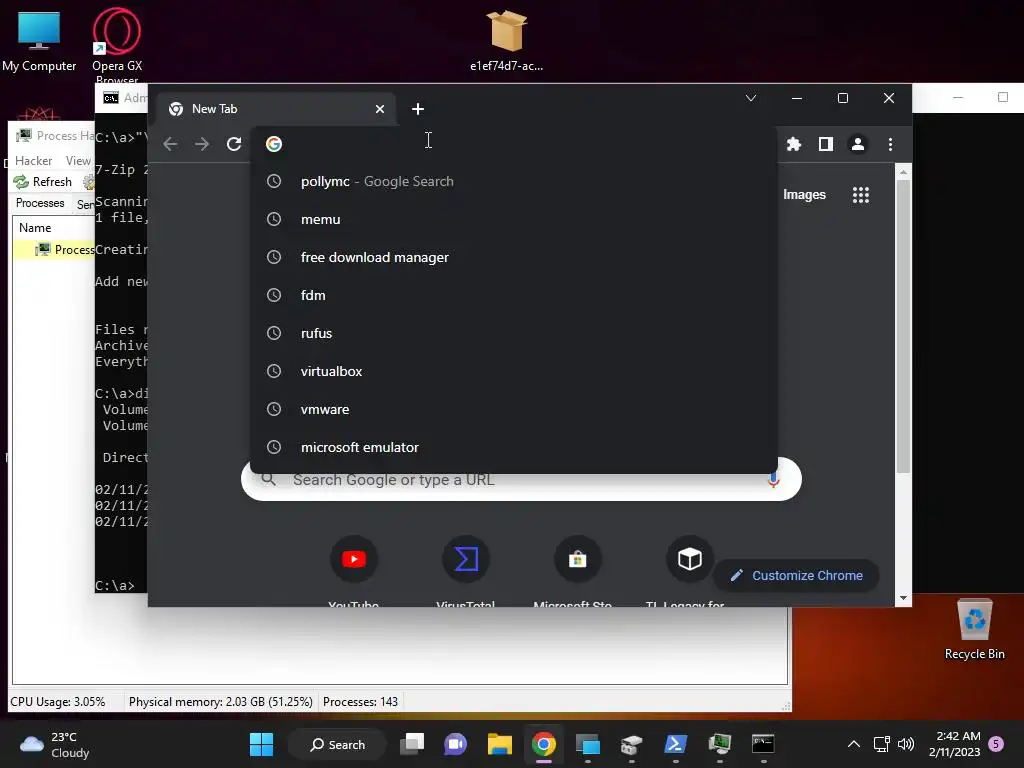Screen dimensions: 1024x768
Task: Open the VirusTotal shortcut tile
Action: click(466, 559)
